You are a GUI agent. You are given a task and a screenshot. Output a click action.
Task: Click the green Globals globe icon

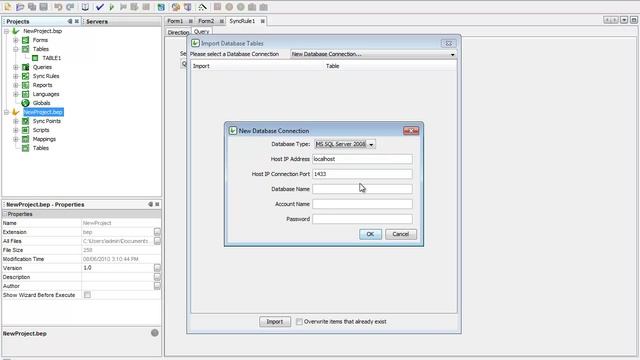click(x=25, y=103)
